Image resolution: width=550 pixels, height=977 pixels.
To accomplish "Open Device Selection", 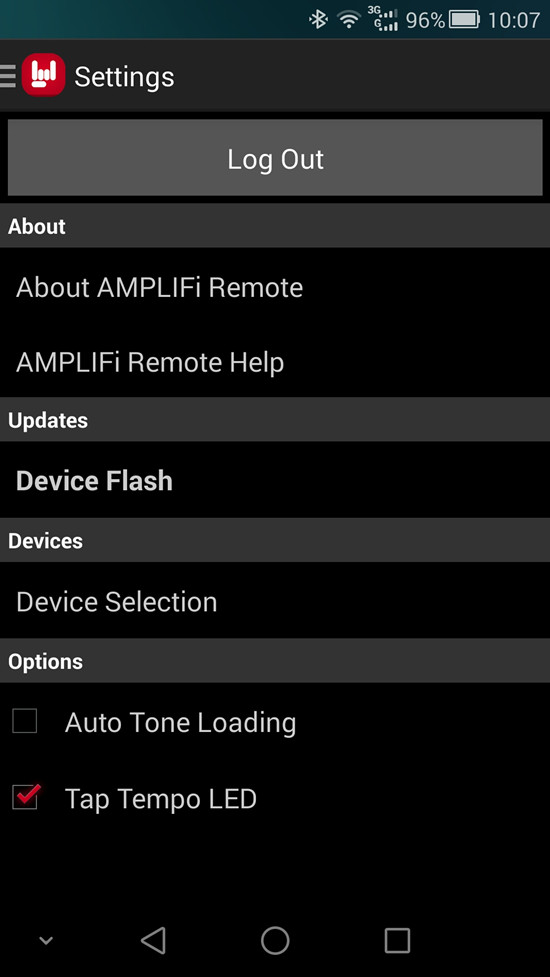I will pos(275,601).
